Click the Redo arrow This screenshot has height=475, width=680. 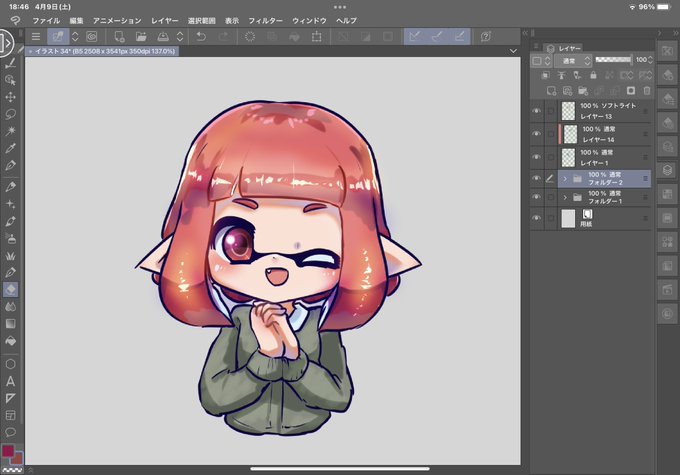coord(224,37)
